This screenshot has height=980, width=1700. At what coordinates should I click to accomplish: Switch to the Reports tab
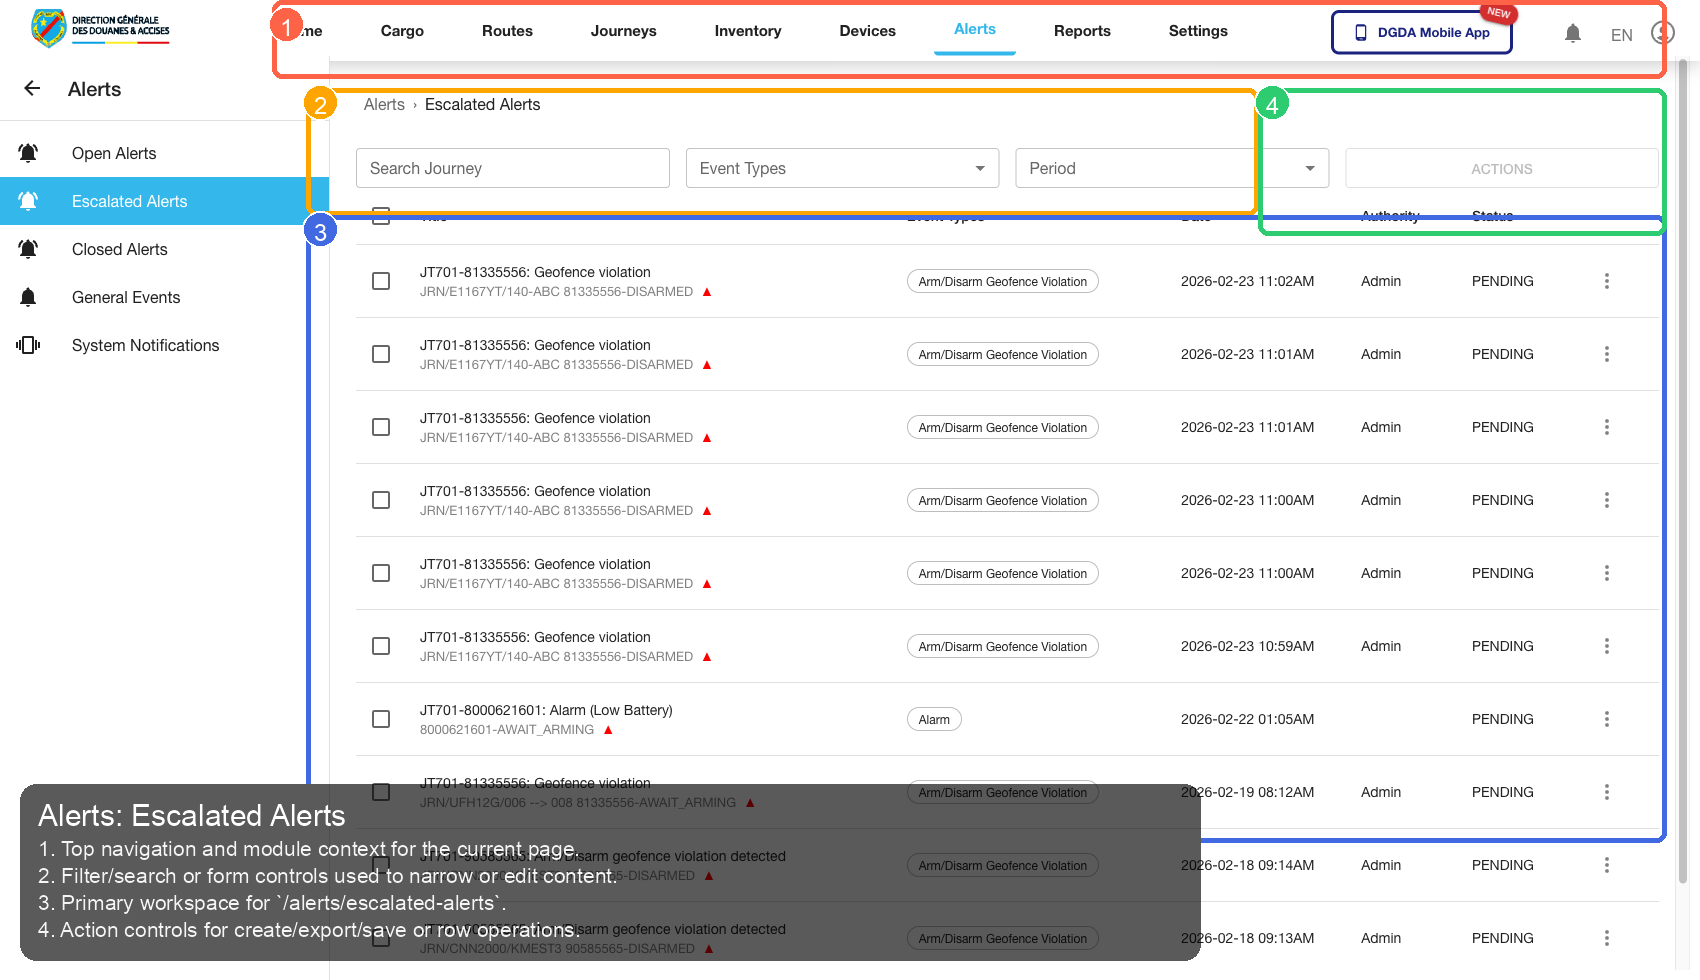pos(1082,31)
